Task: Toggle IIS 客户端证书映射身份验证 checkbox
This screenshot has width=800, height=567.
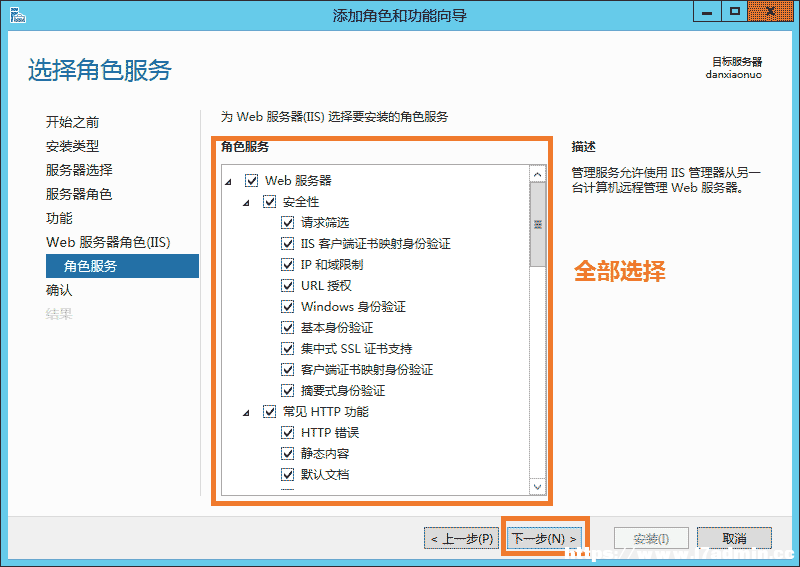Action: pos(287,243)
